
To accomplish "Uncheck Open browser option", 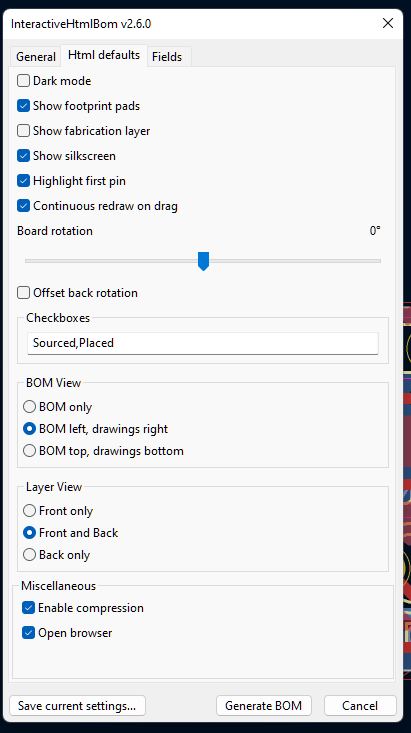I will (x=29, y=633).
